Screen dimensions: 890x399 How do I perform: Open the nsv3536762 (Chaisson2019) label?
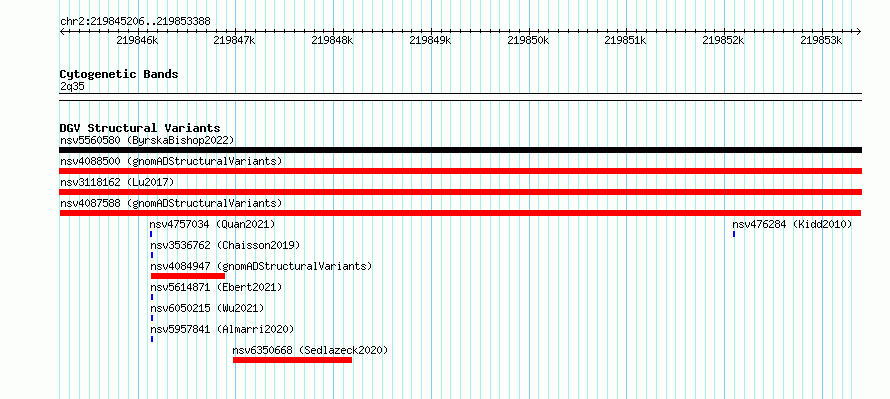(x=225, y=245)
